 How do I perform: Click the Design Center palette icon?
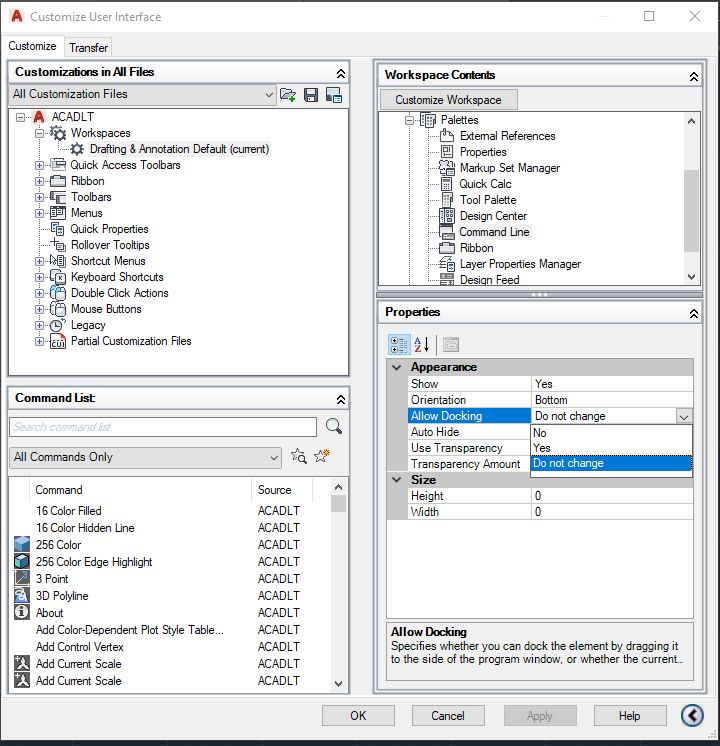[447, 216]
